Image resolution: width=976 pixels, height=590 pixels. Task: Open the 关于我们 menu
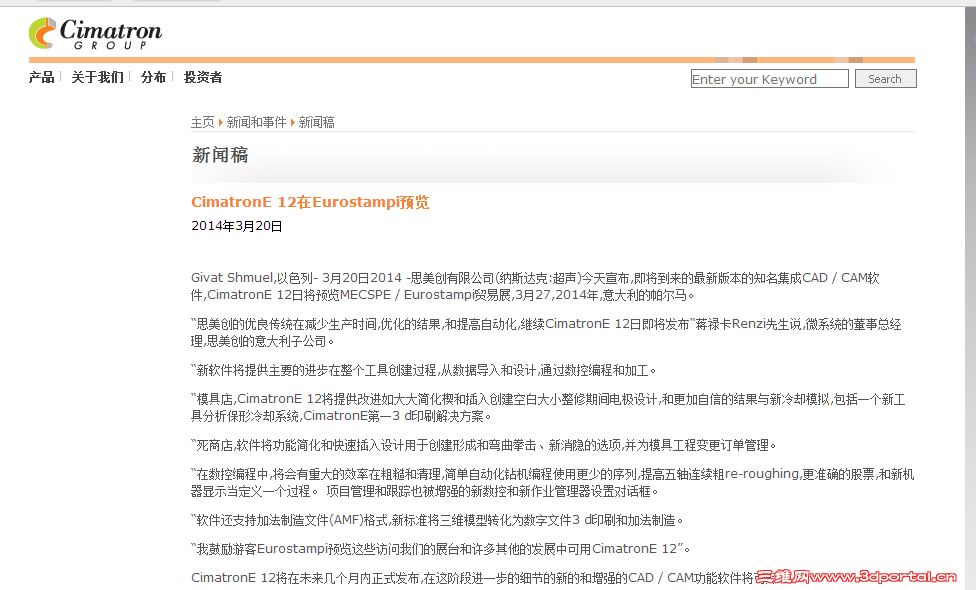tap(97, 77)
